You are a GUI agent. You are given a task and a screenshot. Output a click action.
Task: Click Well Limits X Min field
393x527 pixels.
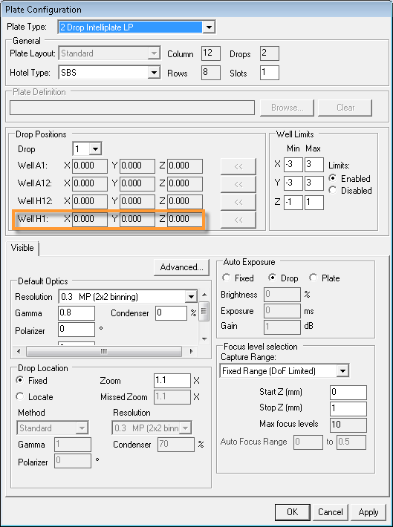(293, 164)
